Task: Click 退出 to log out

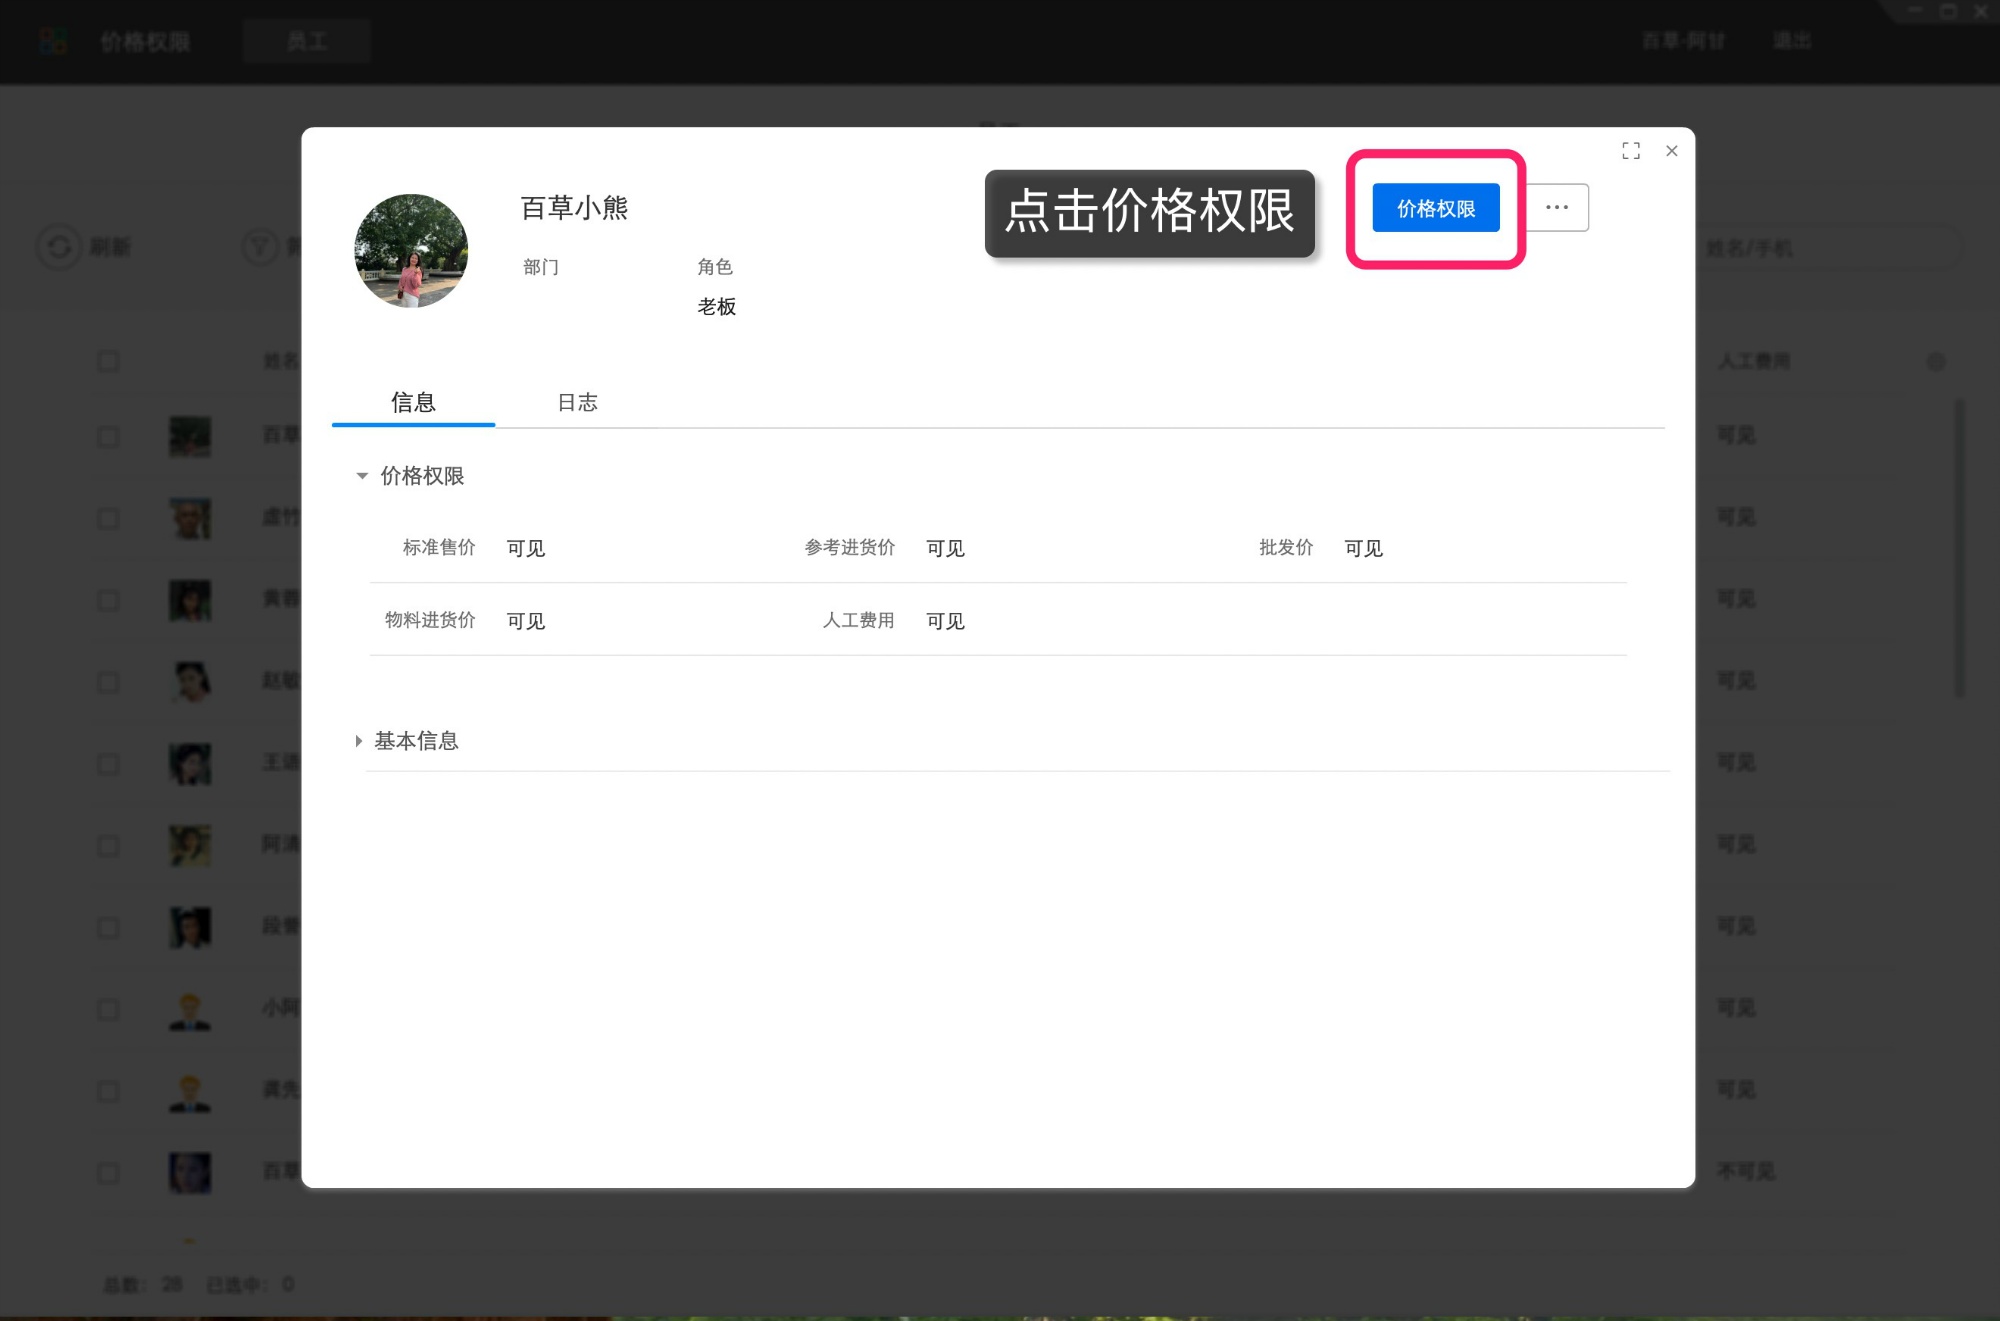Action: [x=1792, y=41]
